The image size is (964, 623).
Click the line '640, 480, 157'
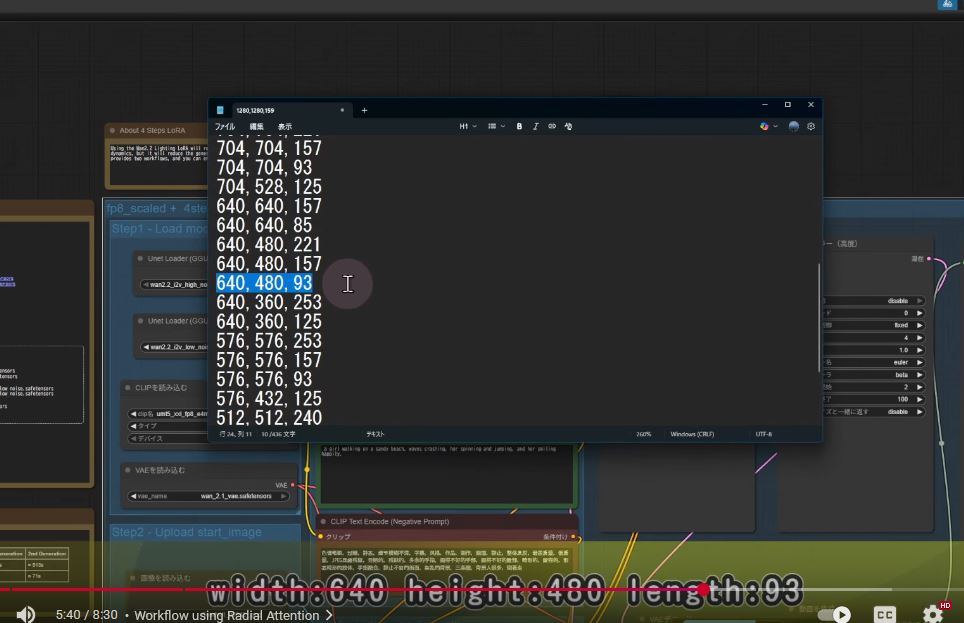[269, 264]
